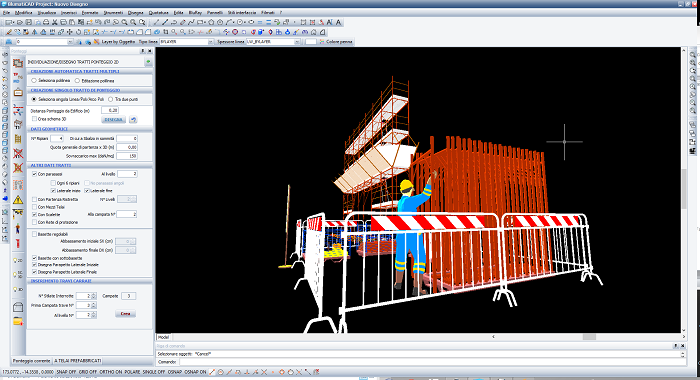Uncheck the Con parasassi checkbox
Viewport: 700px width, 380px height.
(34, 174)
